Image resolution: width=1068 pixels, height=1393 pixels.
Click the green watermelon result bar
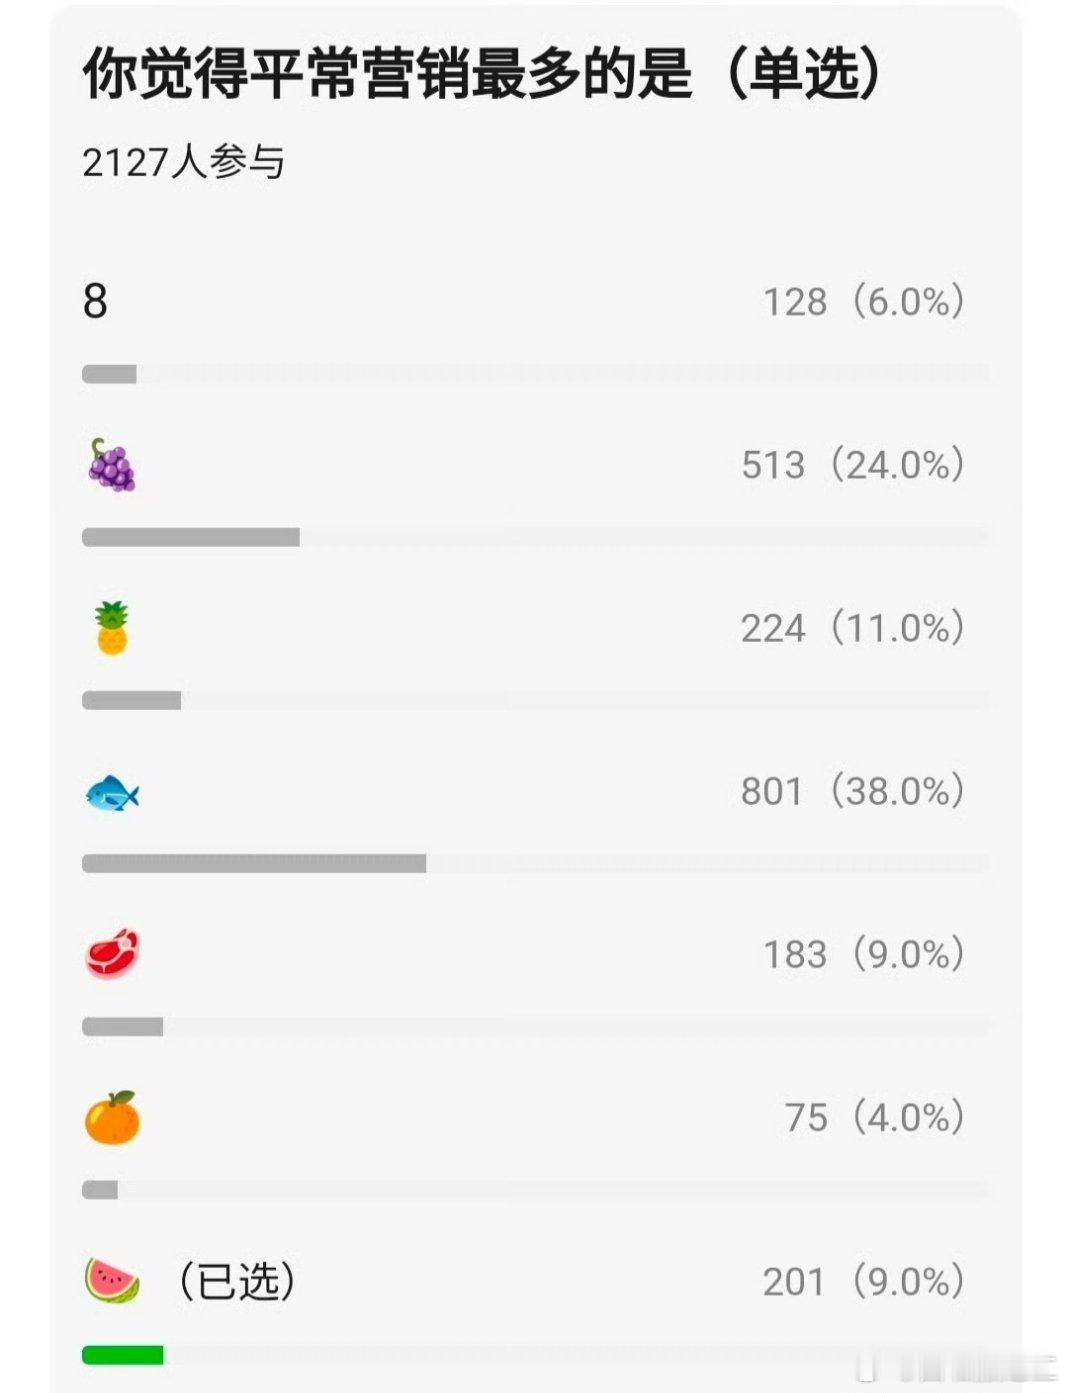[x=122, y=1355]
